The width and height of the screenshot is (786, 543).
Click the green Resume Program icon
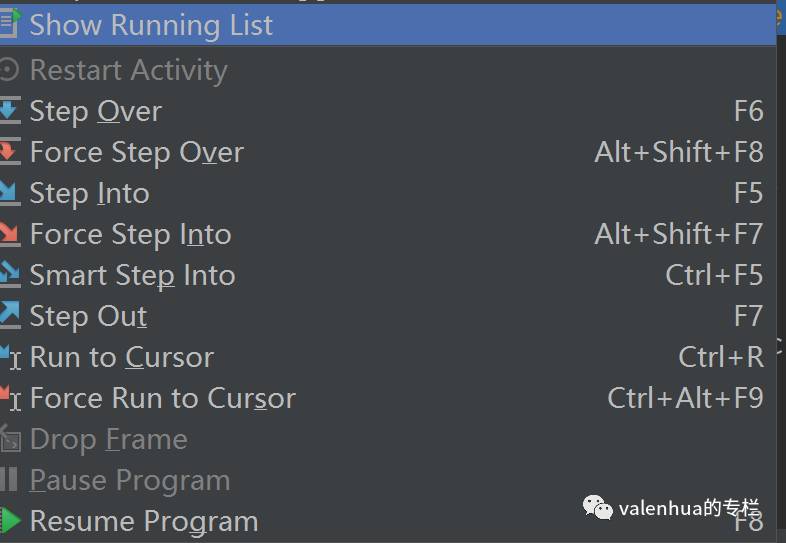(10, 520)
